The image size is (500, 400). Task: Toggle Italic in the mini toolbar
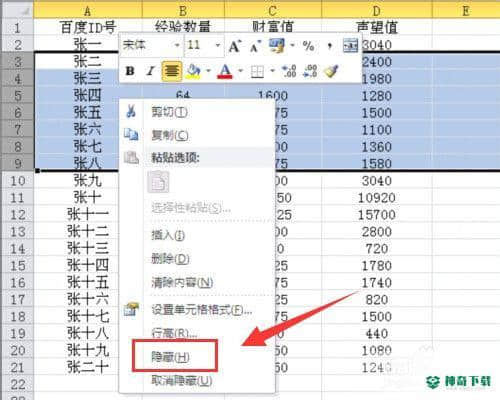pos(150,71)
